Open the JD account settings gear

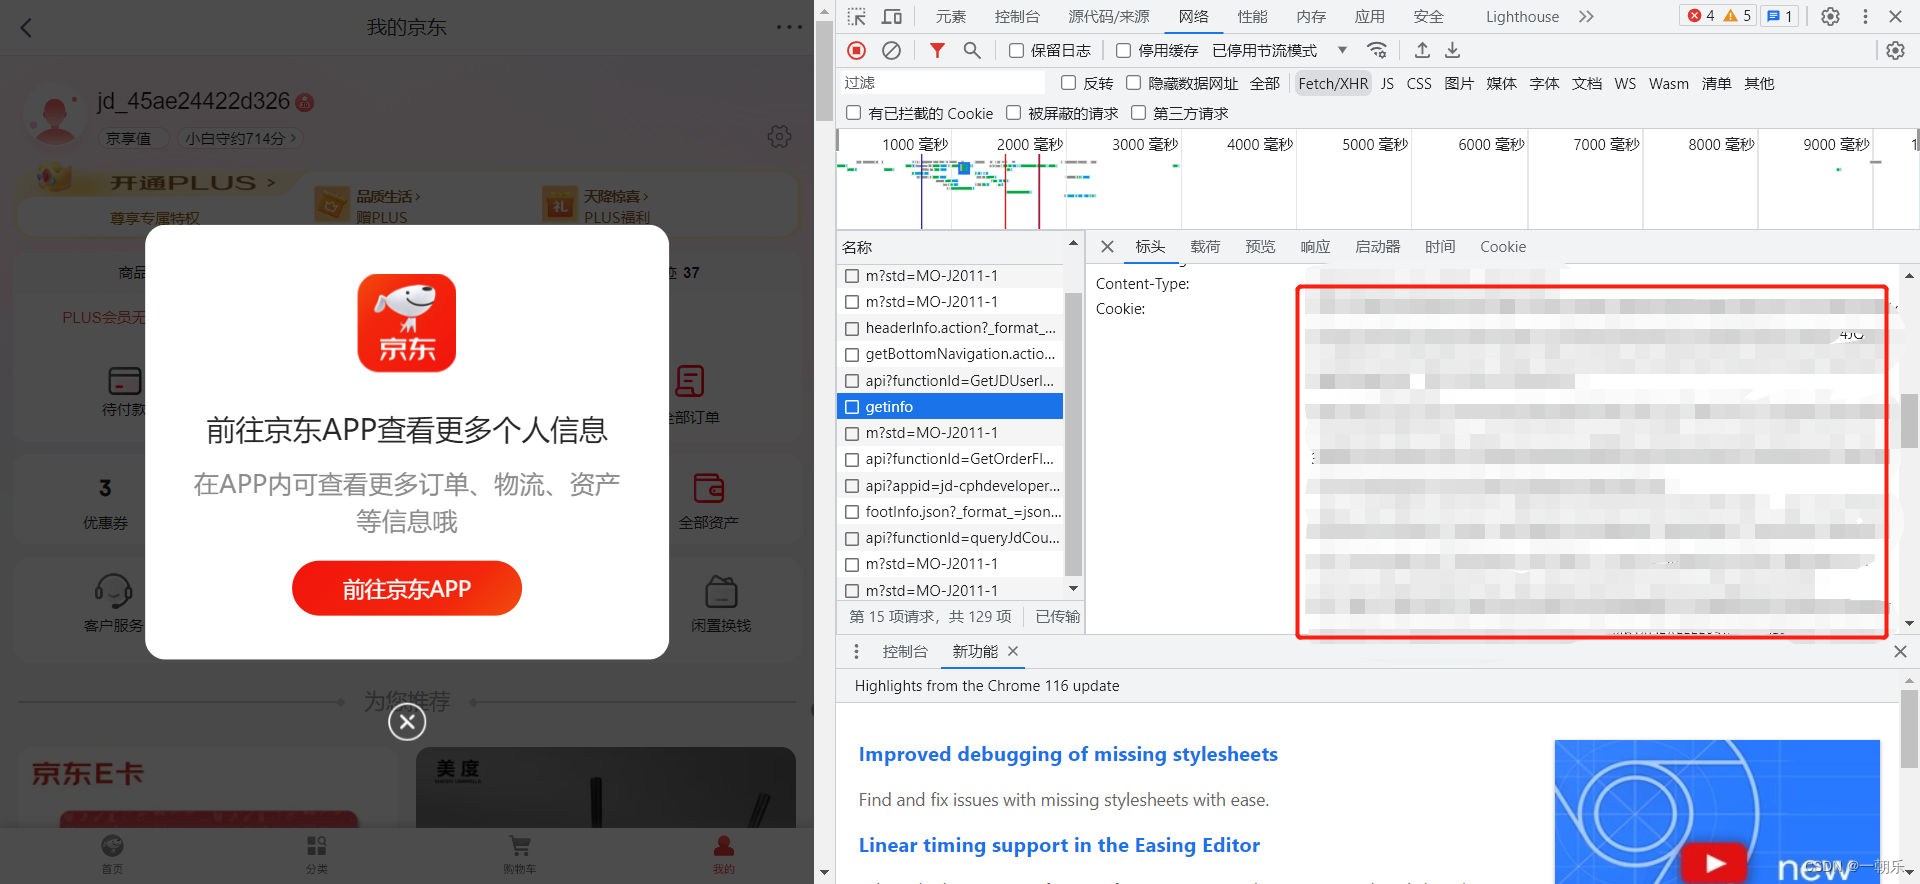tap(779, 136)
